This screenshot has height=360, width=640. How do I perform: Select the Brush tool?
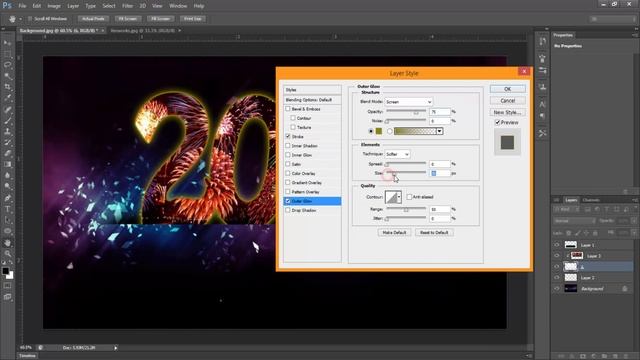7,120
